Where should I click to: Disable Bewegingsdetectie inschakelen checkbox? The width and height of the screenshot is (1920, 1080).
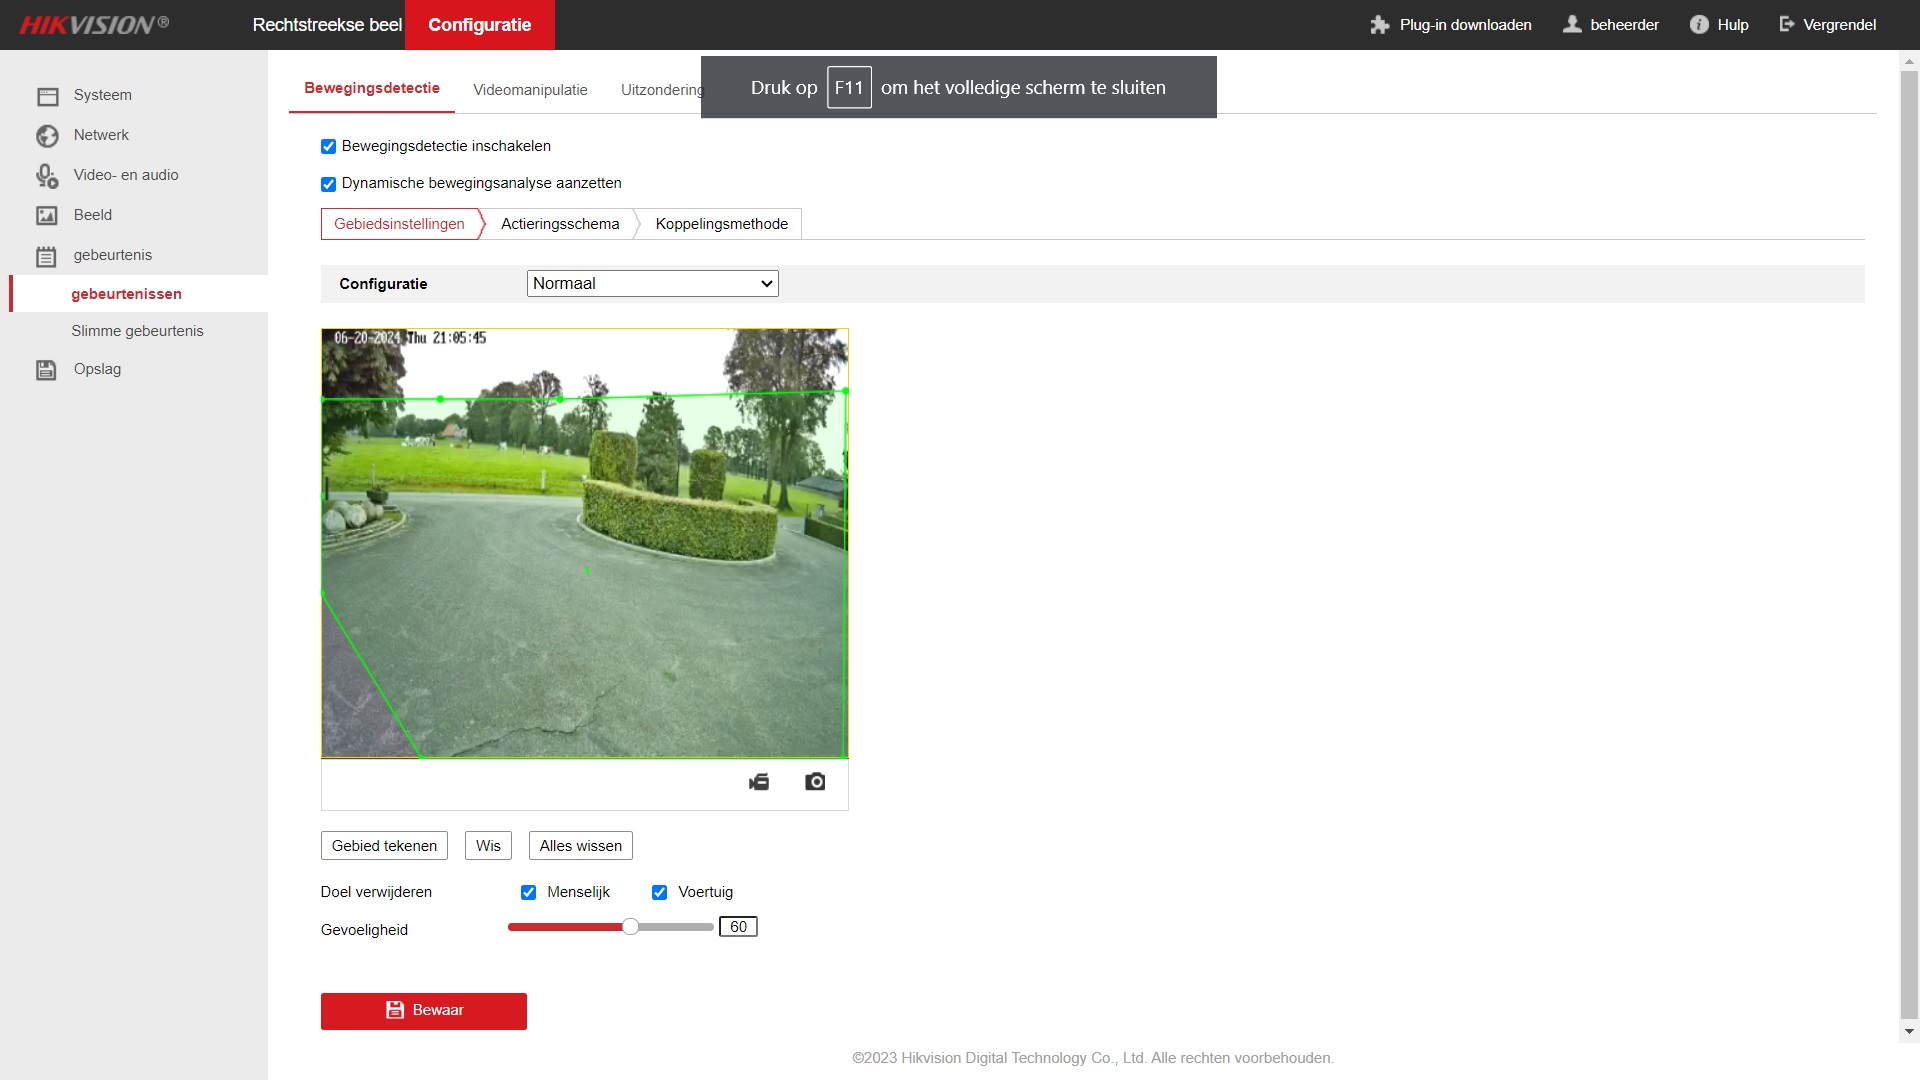(x=328, y=147)
